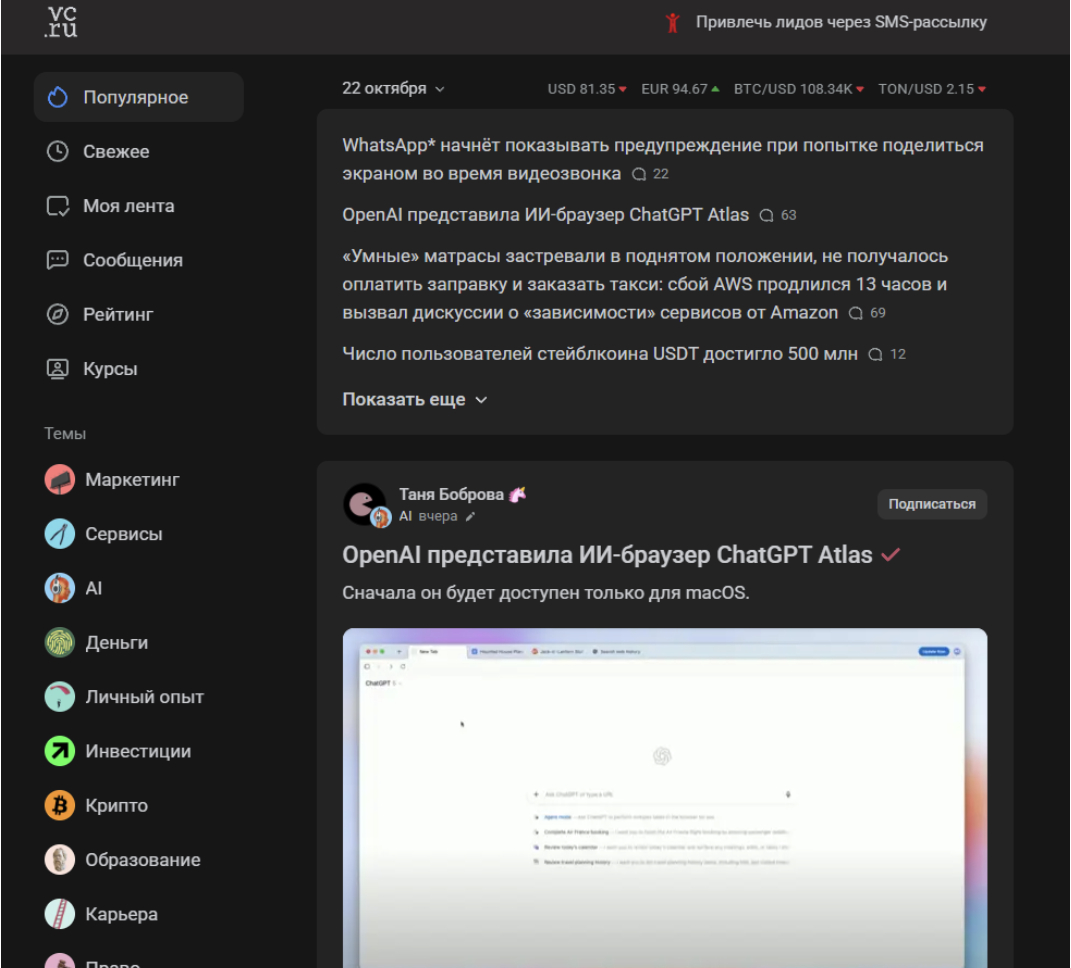Open the Инвестиции topic
Image resolution: width=1071 pixels, height=968 pixels.
coord(138,751)
